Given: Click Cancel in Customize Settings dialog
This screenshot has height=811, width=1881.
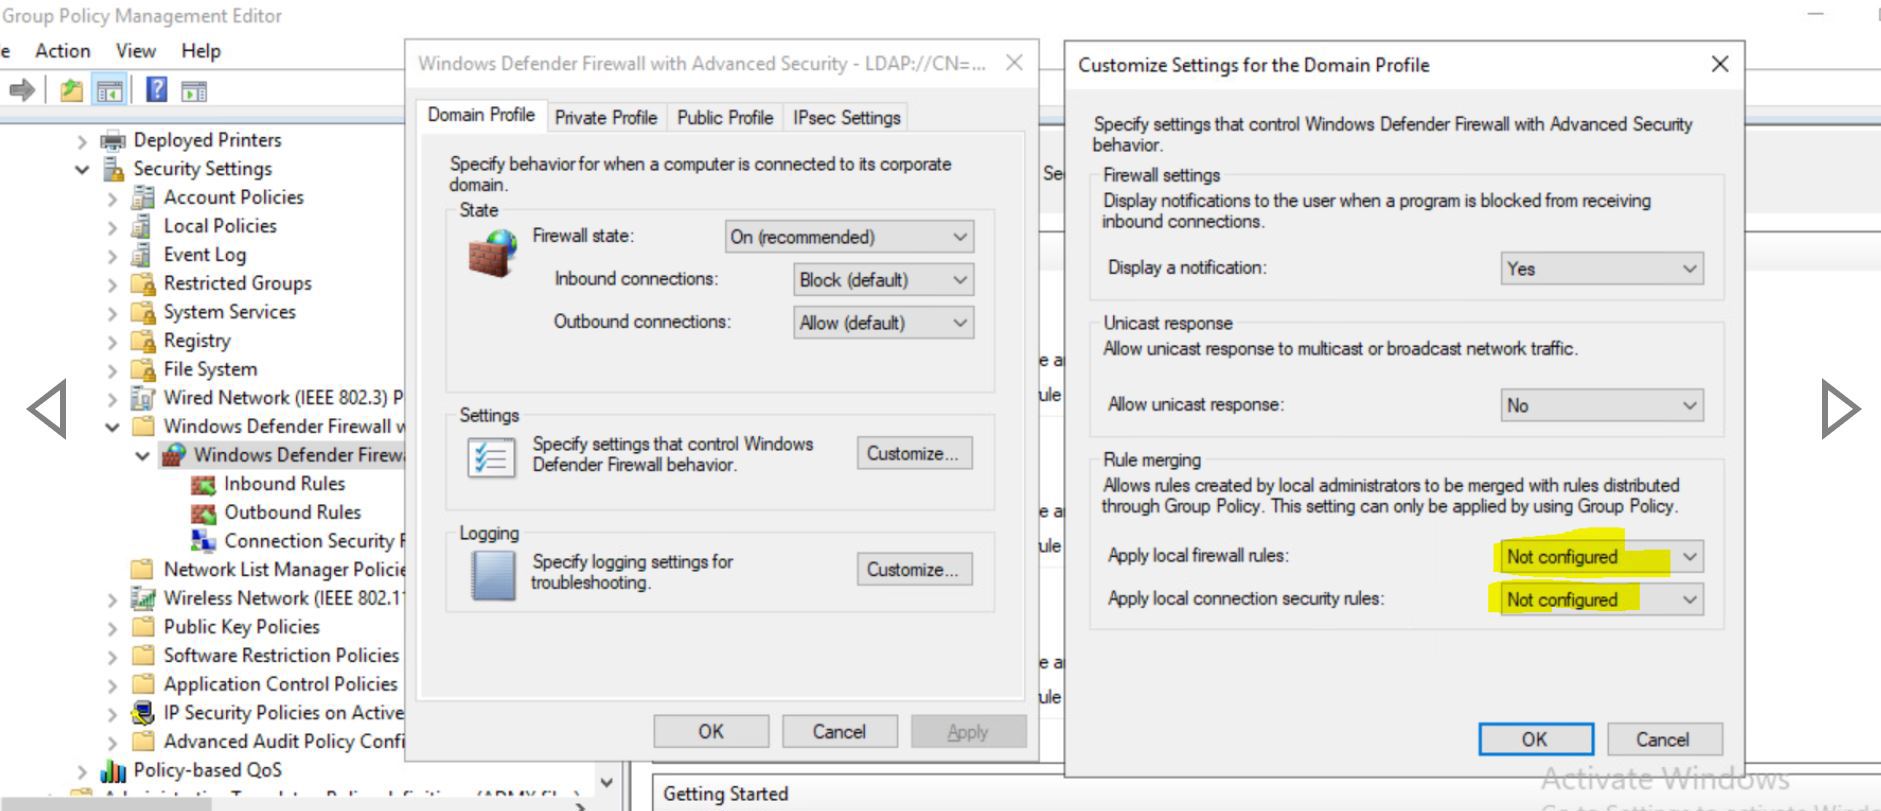Looking at the screenshot, I should [x=1663, y=739].
